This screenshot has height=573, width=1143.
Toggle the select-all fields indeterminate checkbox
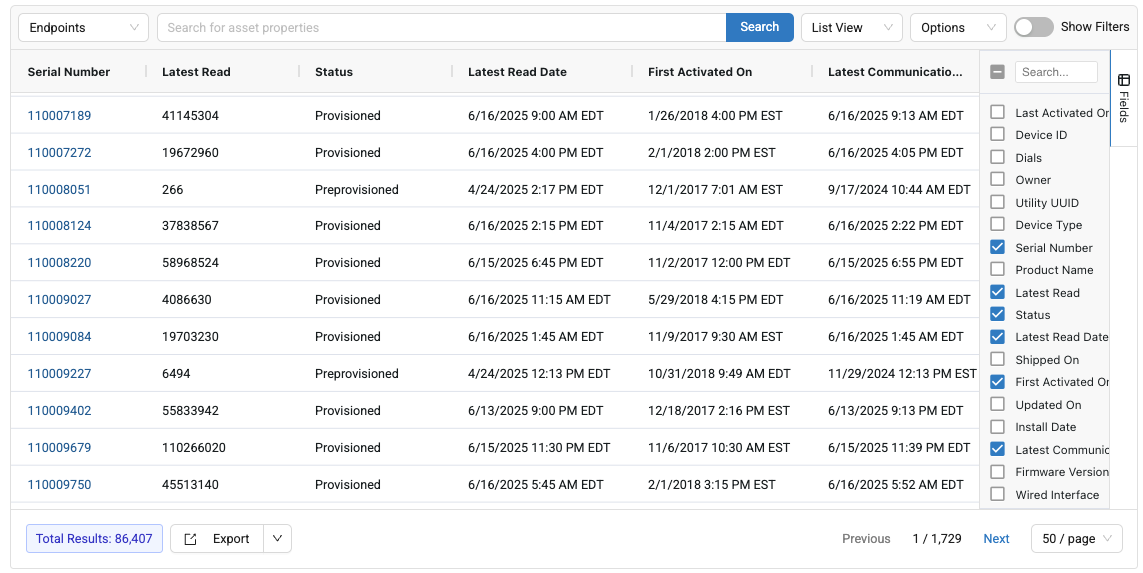tap(997, 72)
